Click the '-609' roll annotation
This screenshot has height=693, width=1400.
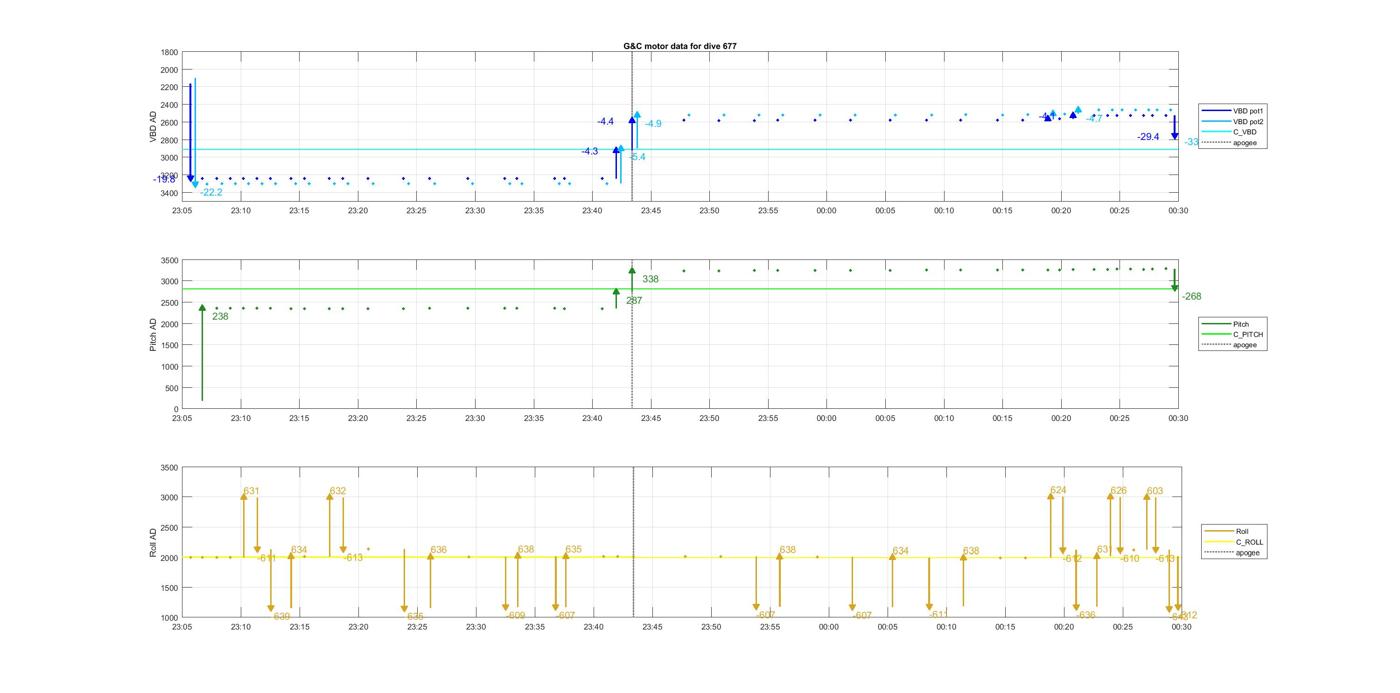click(515, 616)
